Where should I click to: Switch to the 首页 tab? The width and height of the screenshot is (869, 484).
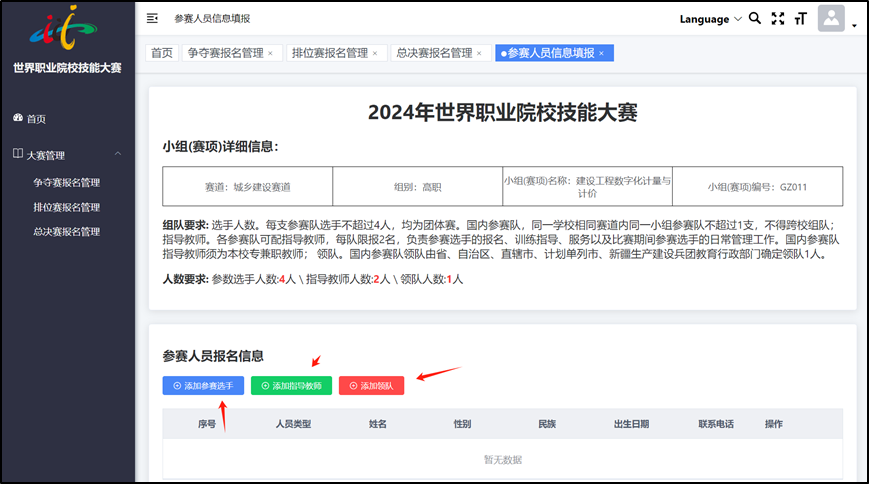coord(162,53)
